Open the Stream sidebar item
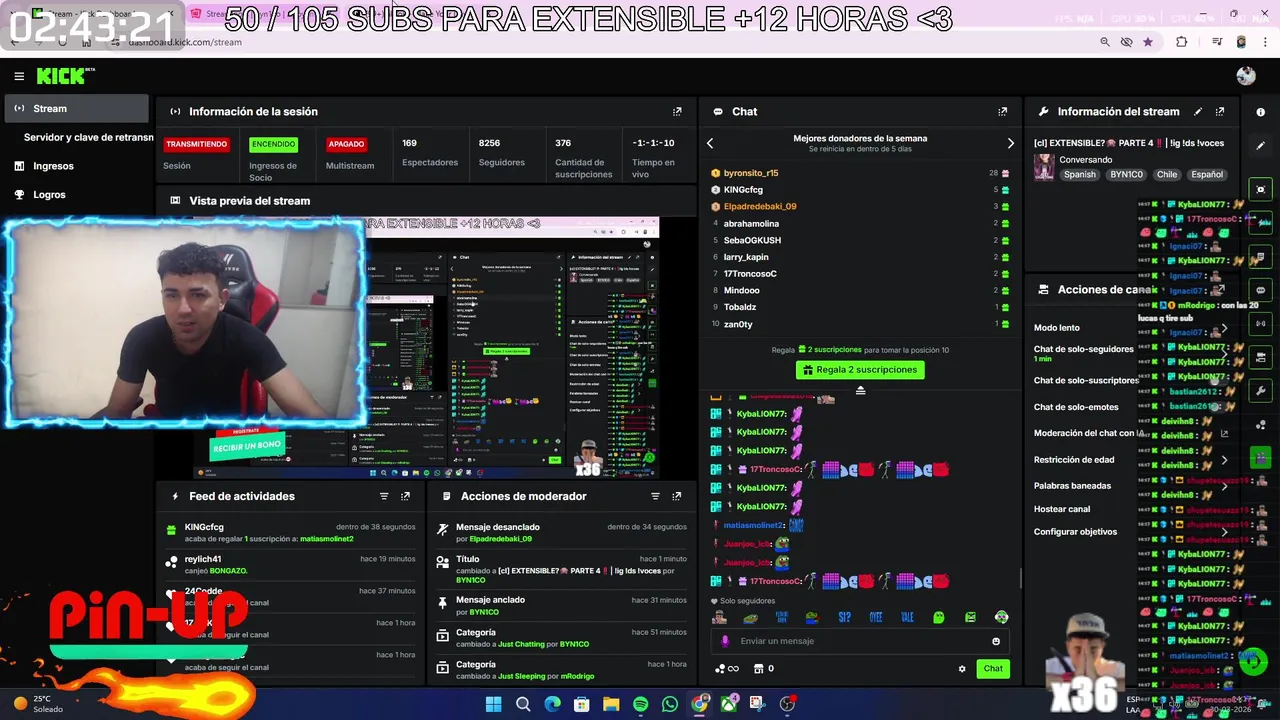 77,108
